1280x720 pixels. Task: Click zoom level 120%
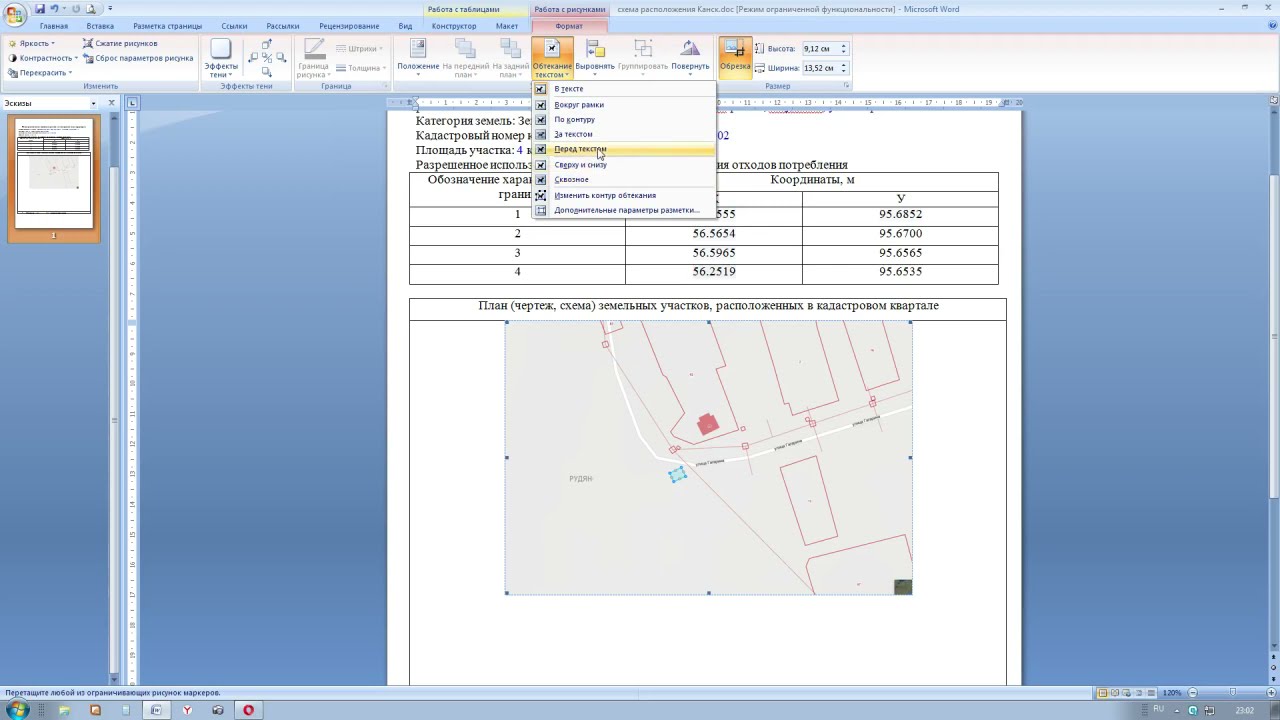[x=1172, y=693]
